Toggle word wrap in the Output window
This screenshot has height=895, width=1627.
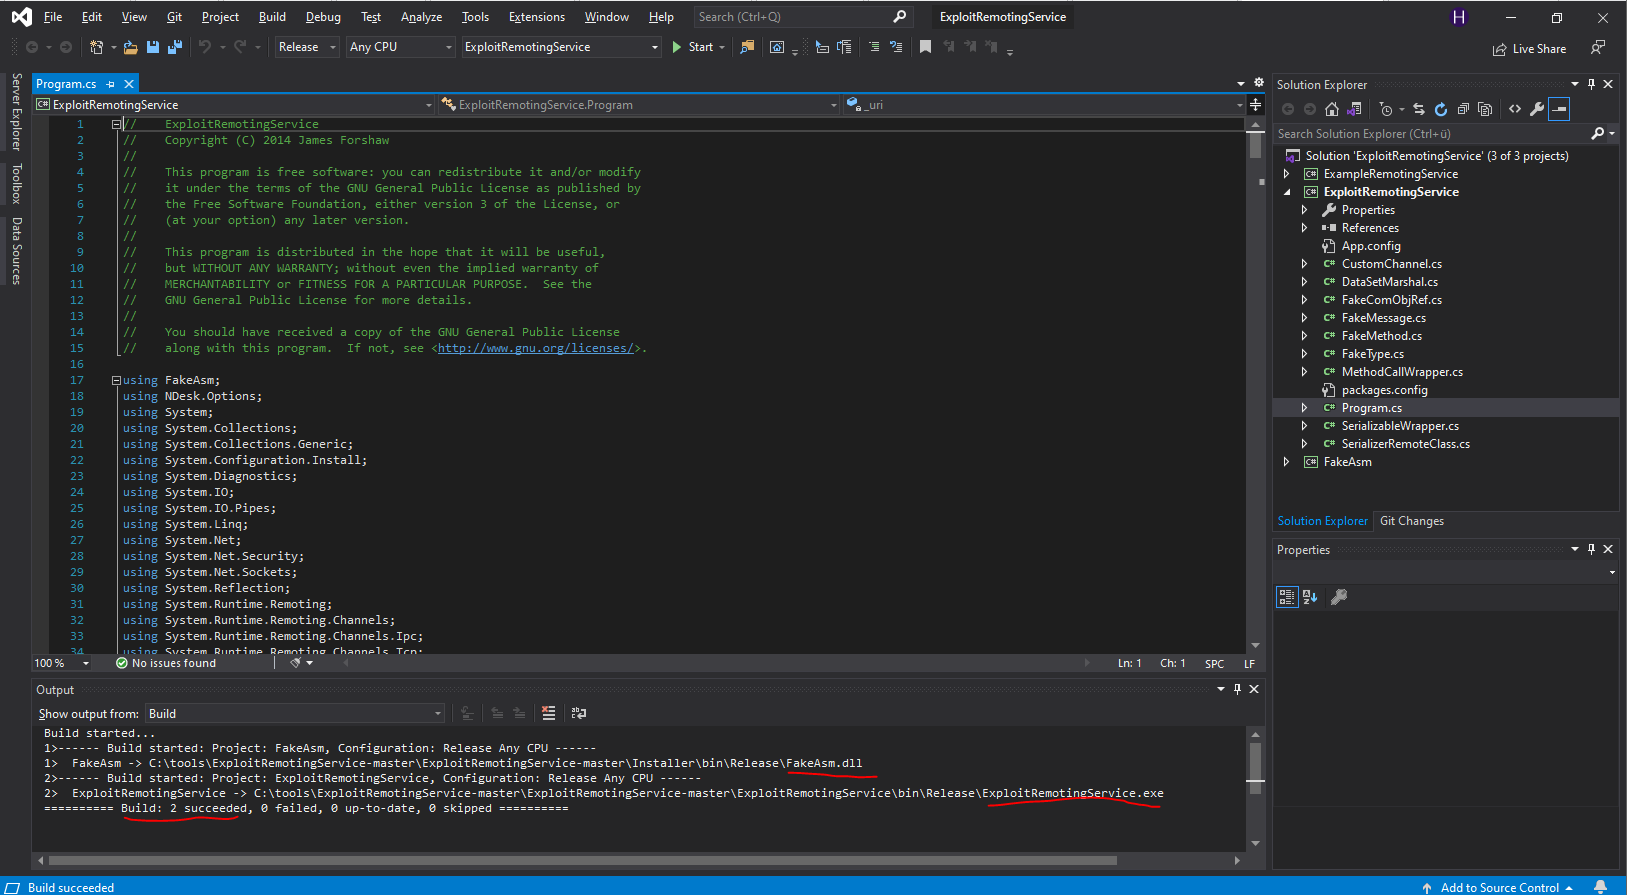tap(579, 713)
